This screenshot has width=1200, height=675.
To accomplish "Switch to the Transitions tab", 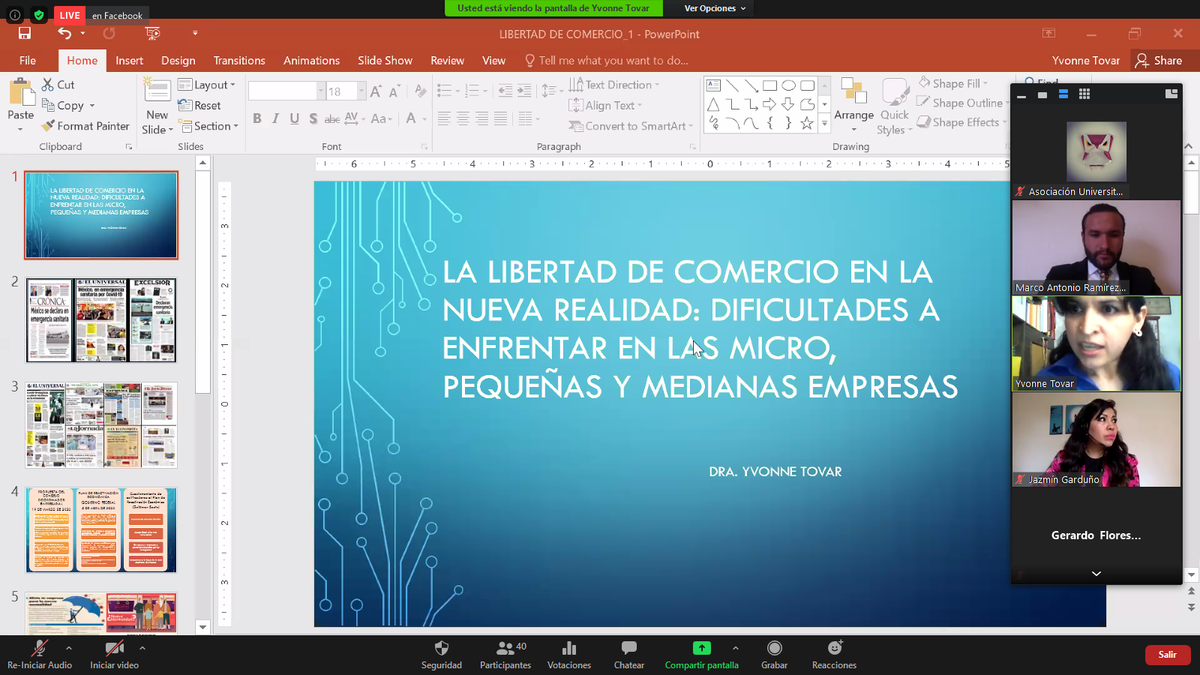I will point(239,60).
